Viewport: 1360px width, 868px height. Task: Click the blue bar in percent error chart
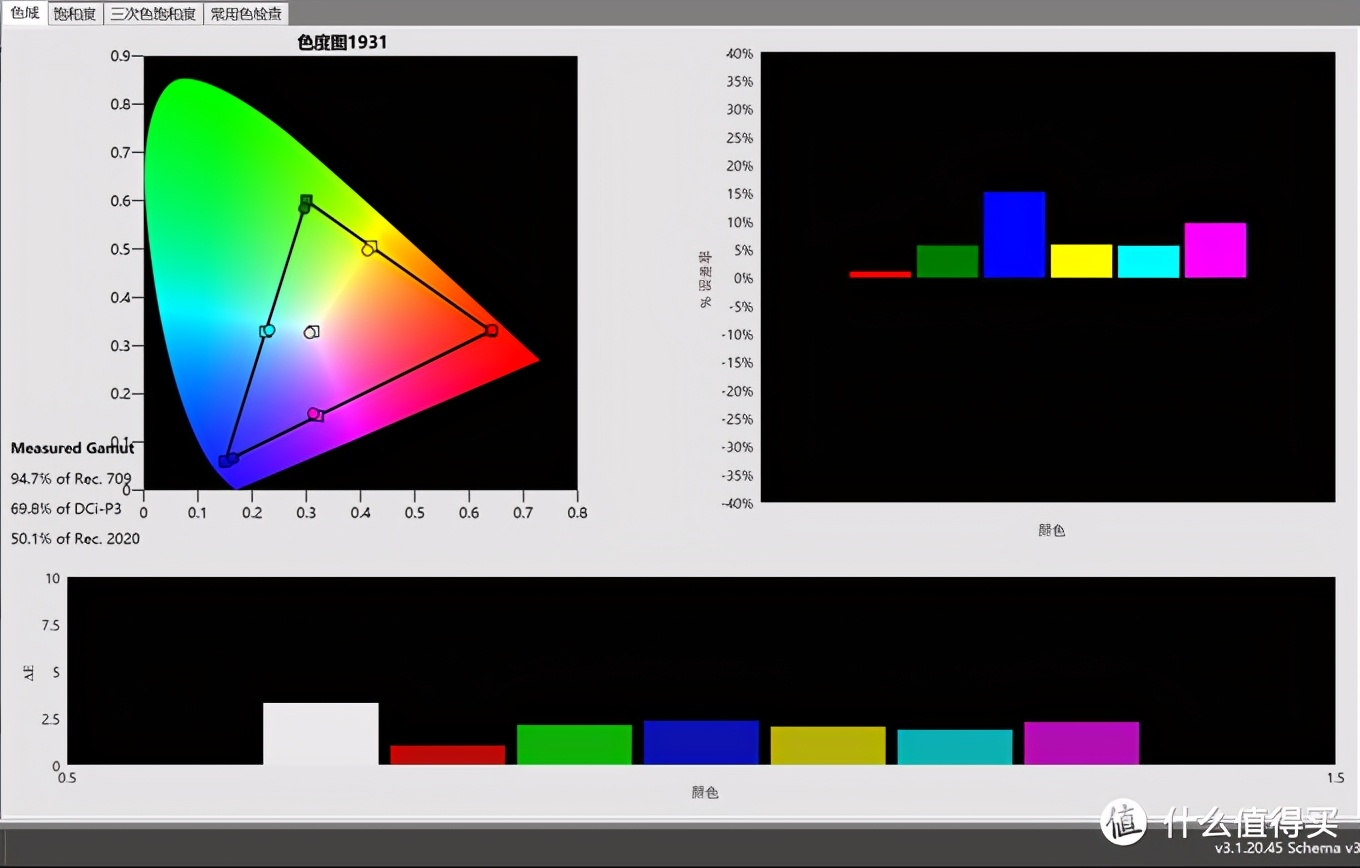(1014, 235)
